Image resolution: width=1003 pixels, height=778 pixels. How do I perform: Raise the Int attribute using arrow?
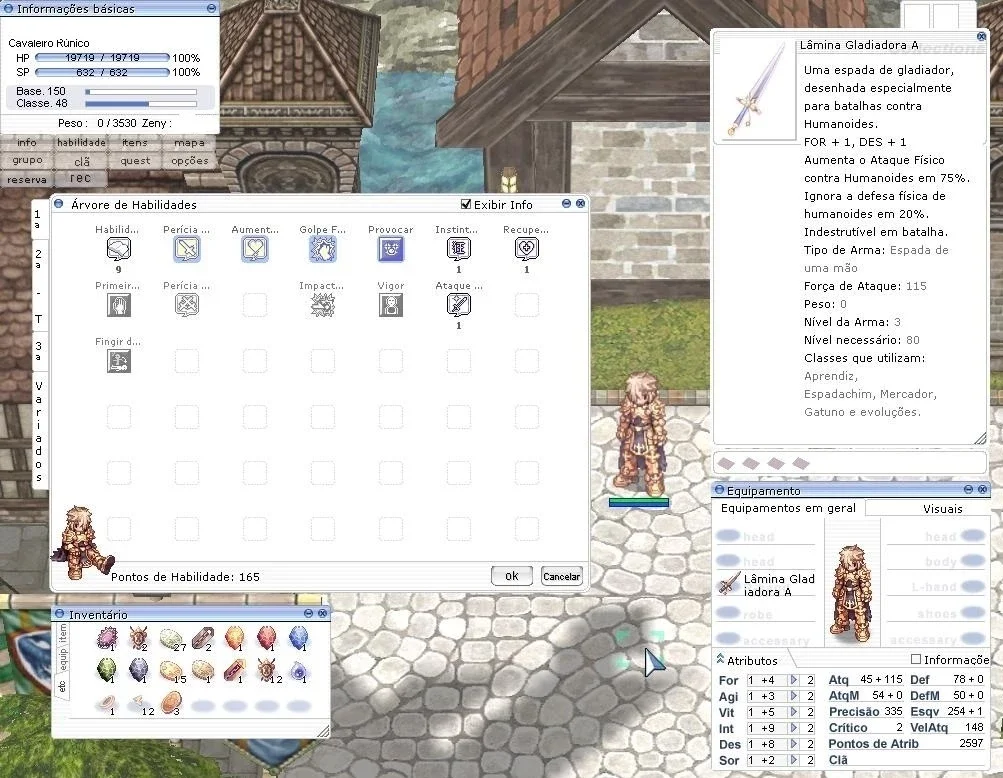(794, 728)
